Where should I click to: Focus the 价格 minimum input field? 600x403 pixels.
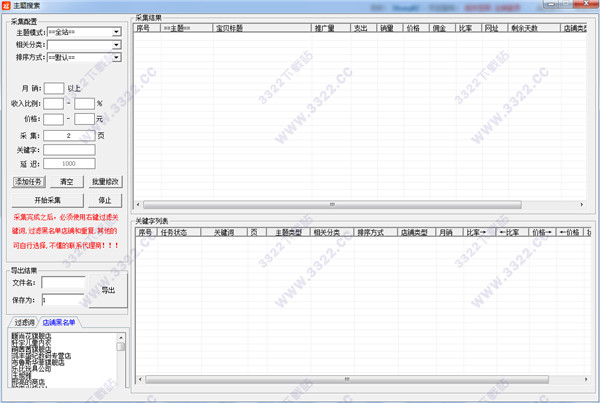click(x=54, y=119)
